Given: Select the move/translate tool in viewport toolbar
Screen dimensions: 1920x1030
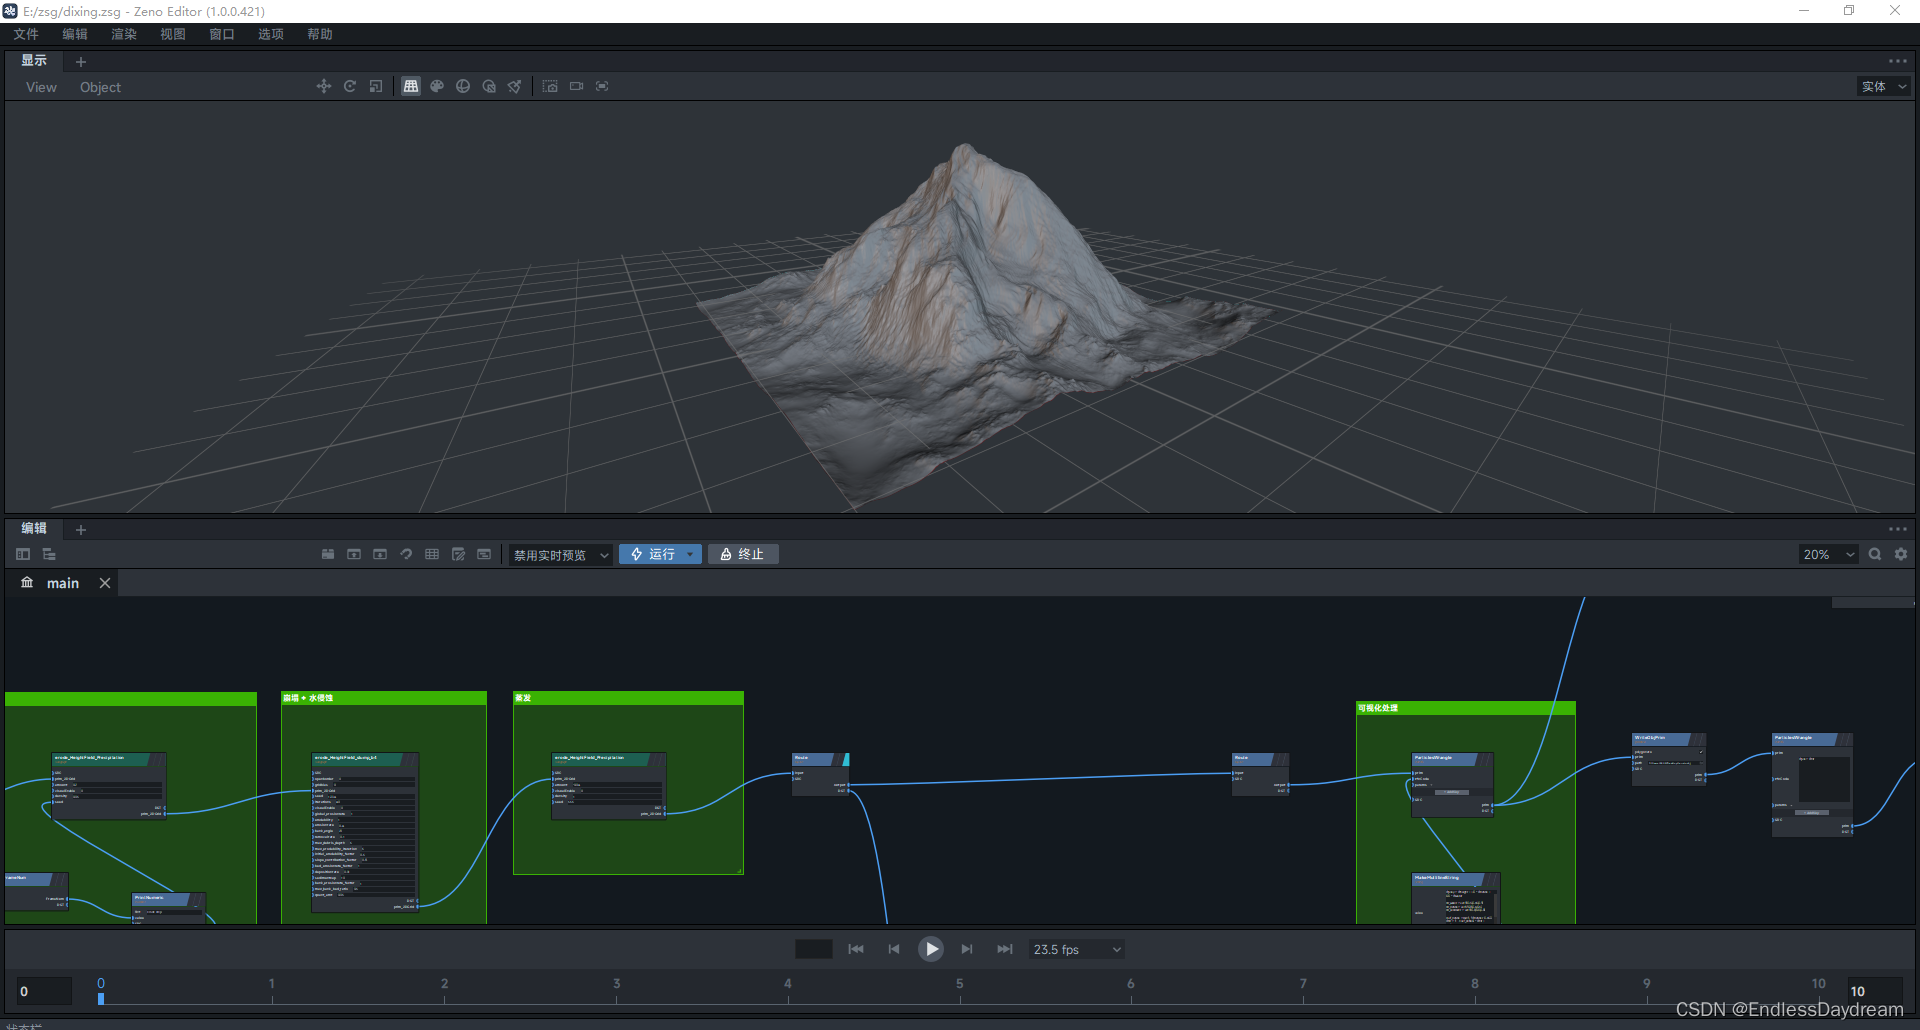Looking at the screenshot, I should [x=323, y=86].
